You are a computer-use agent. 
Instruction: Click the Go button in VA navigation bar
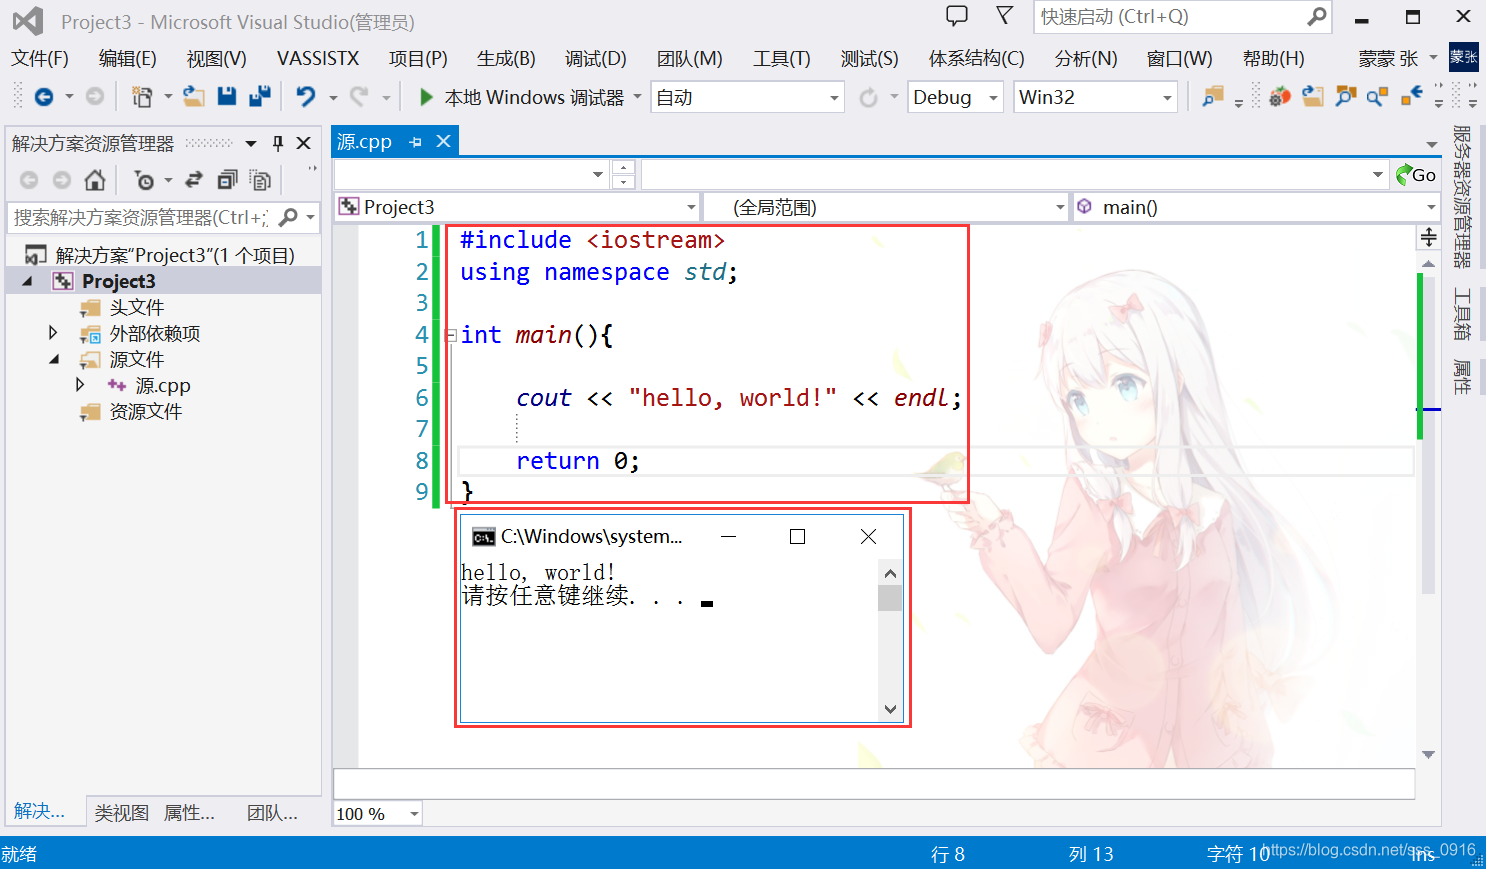[1416, 175]
